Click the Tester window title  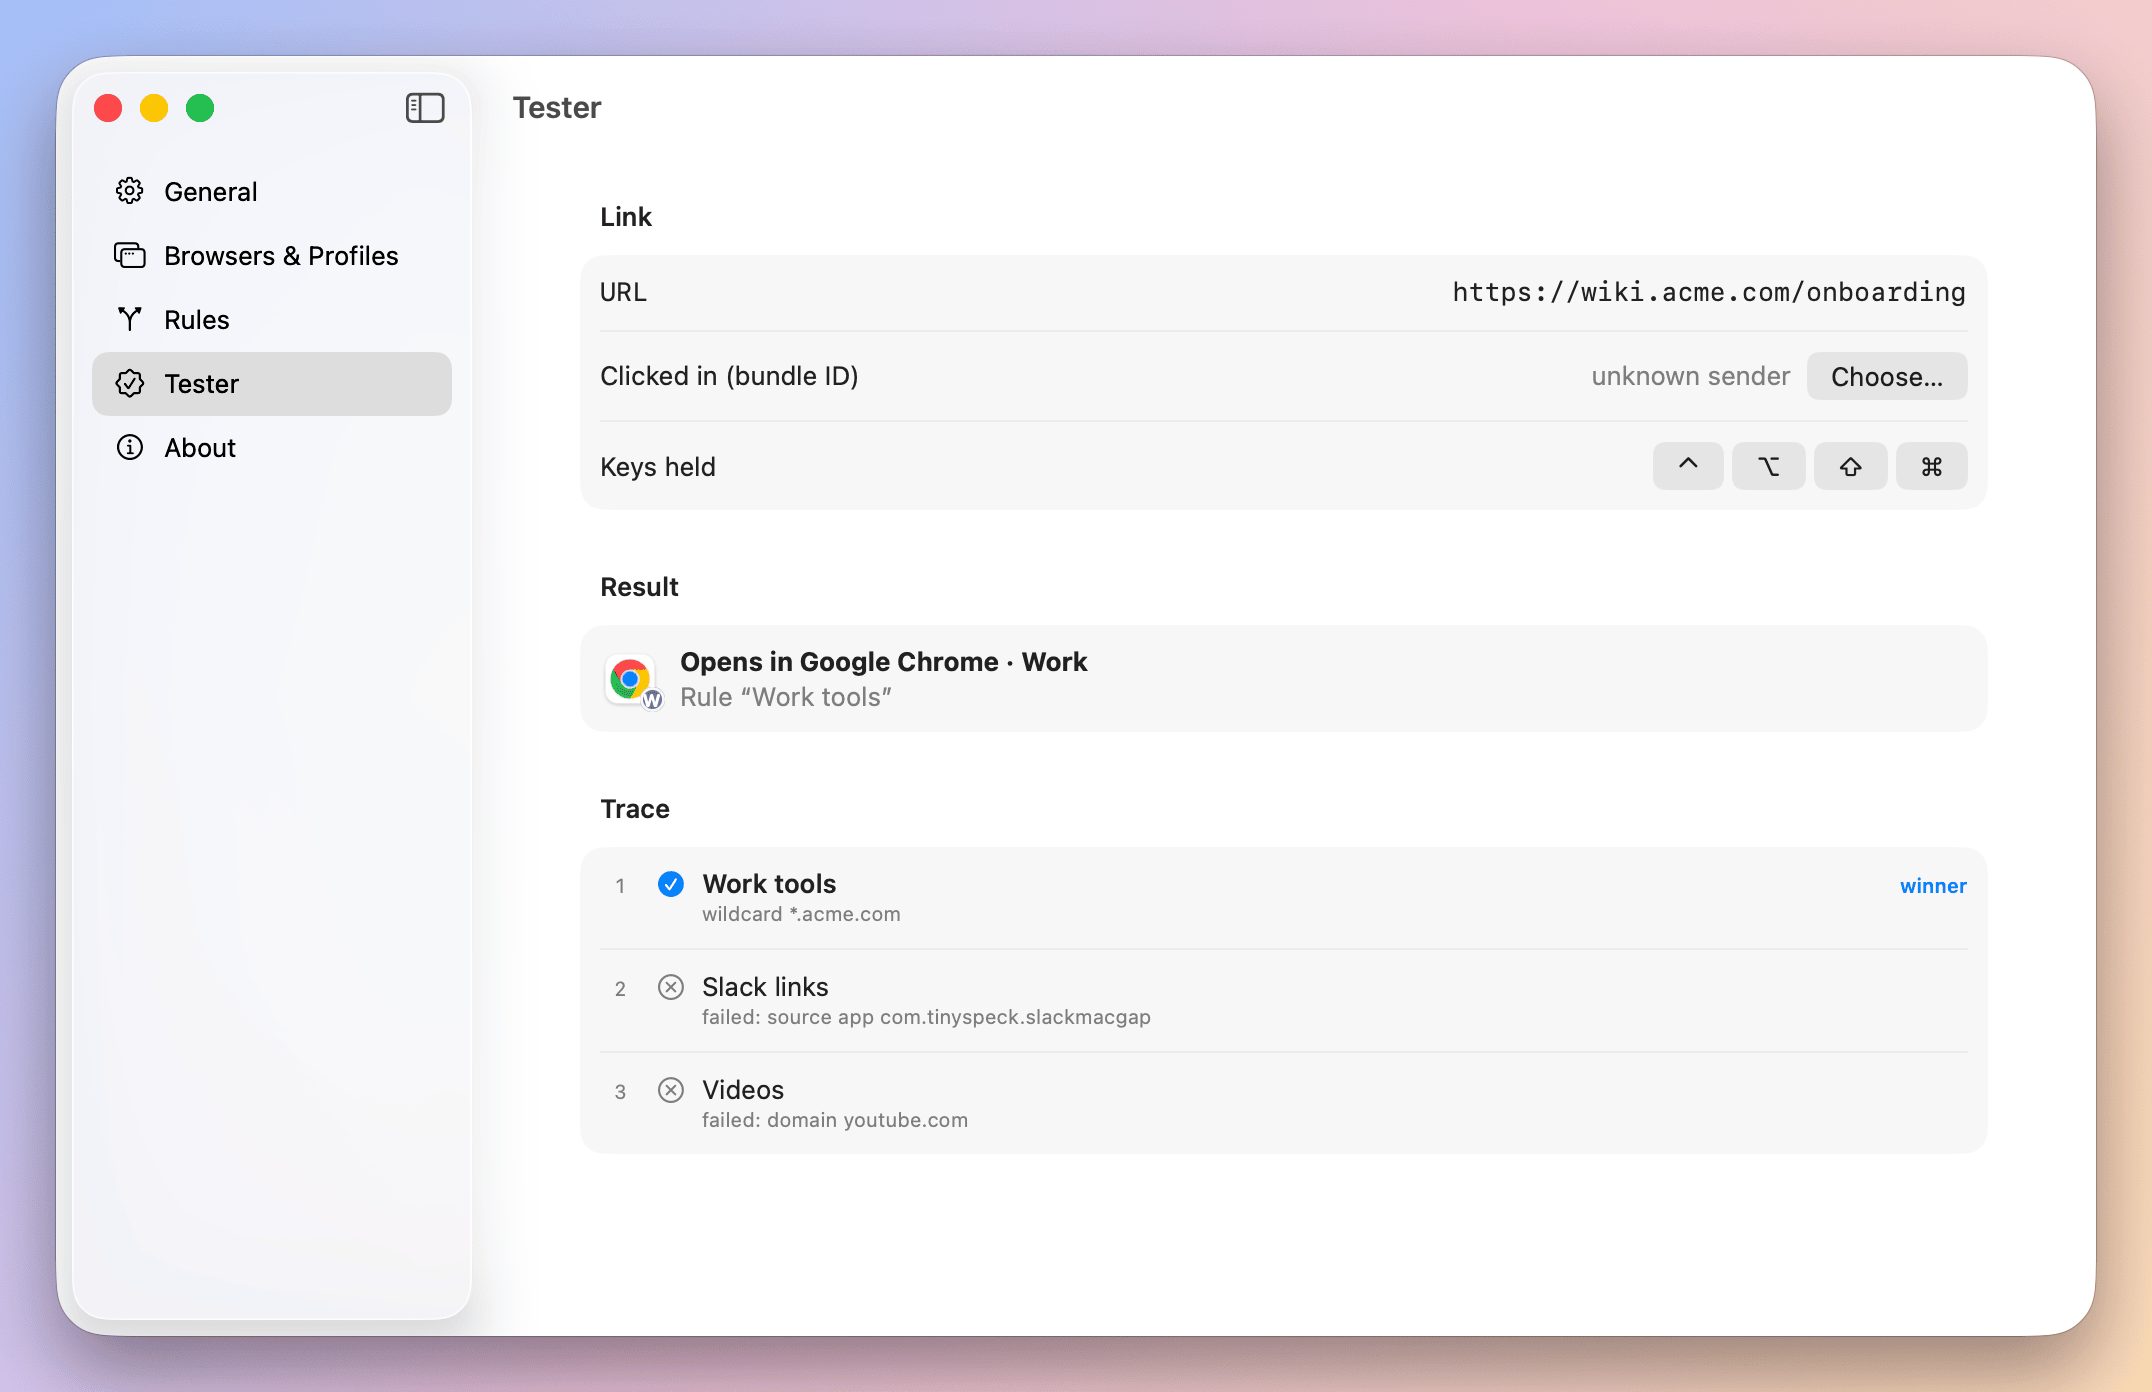tap(557, 108)
